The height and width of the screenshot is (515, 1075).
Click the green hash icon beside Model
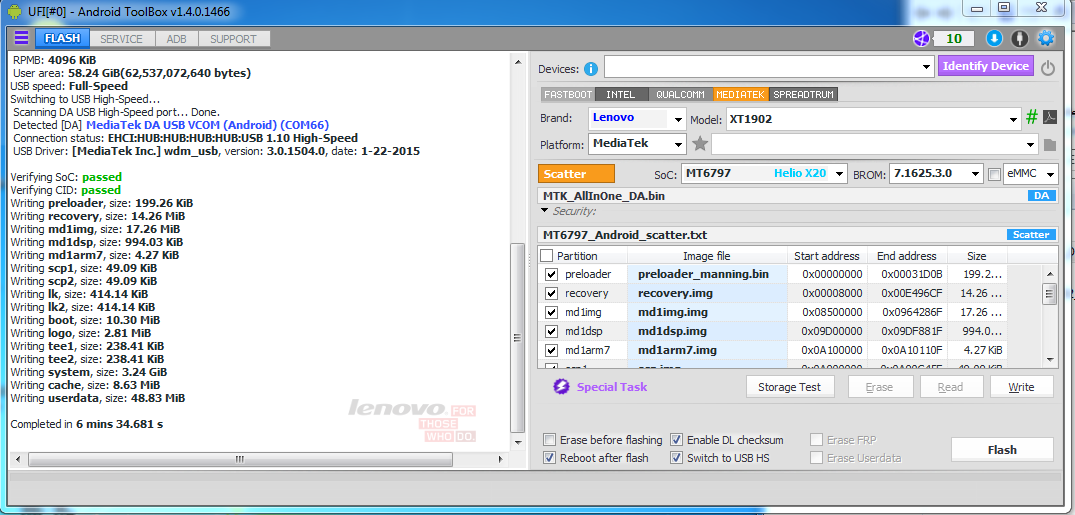pyautogui.click(x=1032, y=117)
